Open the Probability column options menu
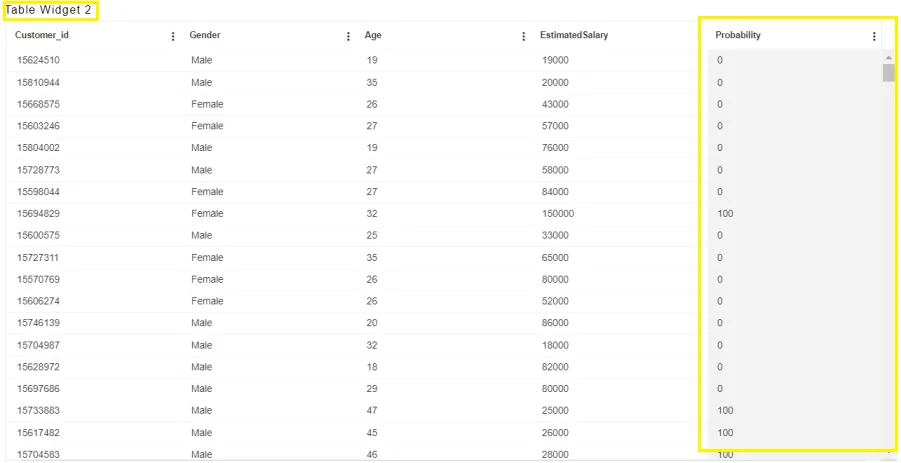 click(x=874, y=37)
